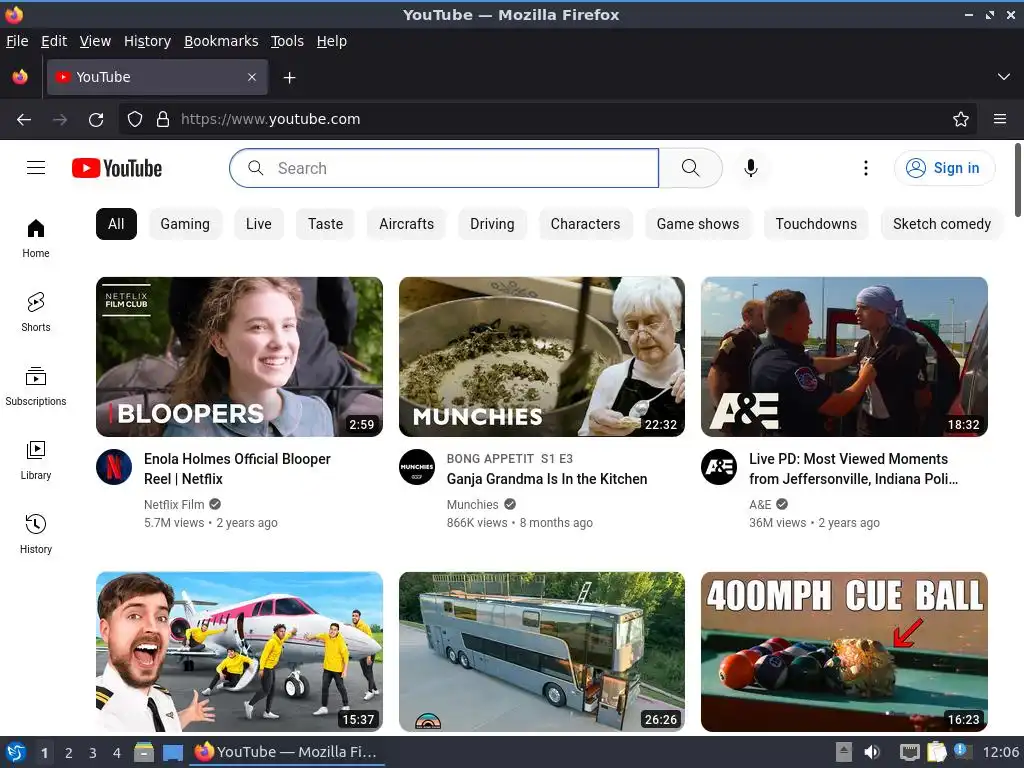This screenshot has height=768, width=1024.
Task: Open Shorts in the sidebar
Action: (36, 312)
